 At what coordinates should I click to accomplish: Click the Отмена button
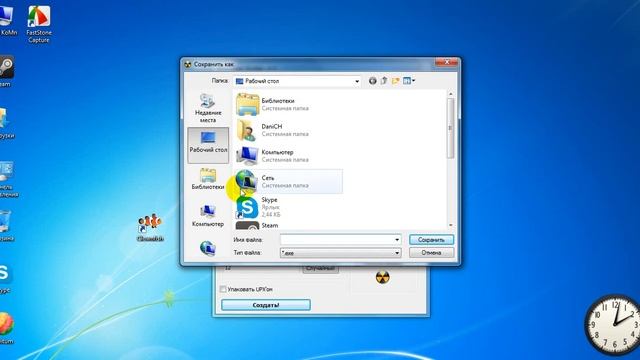coord(431,253)
